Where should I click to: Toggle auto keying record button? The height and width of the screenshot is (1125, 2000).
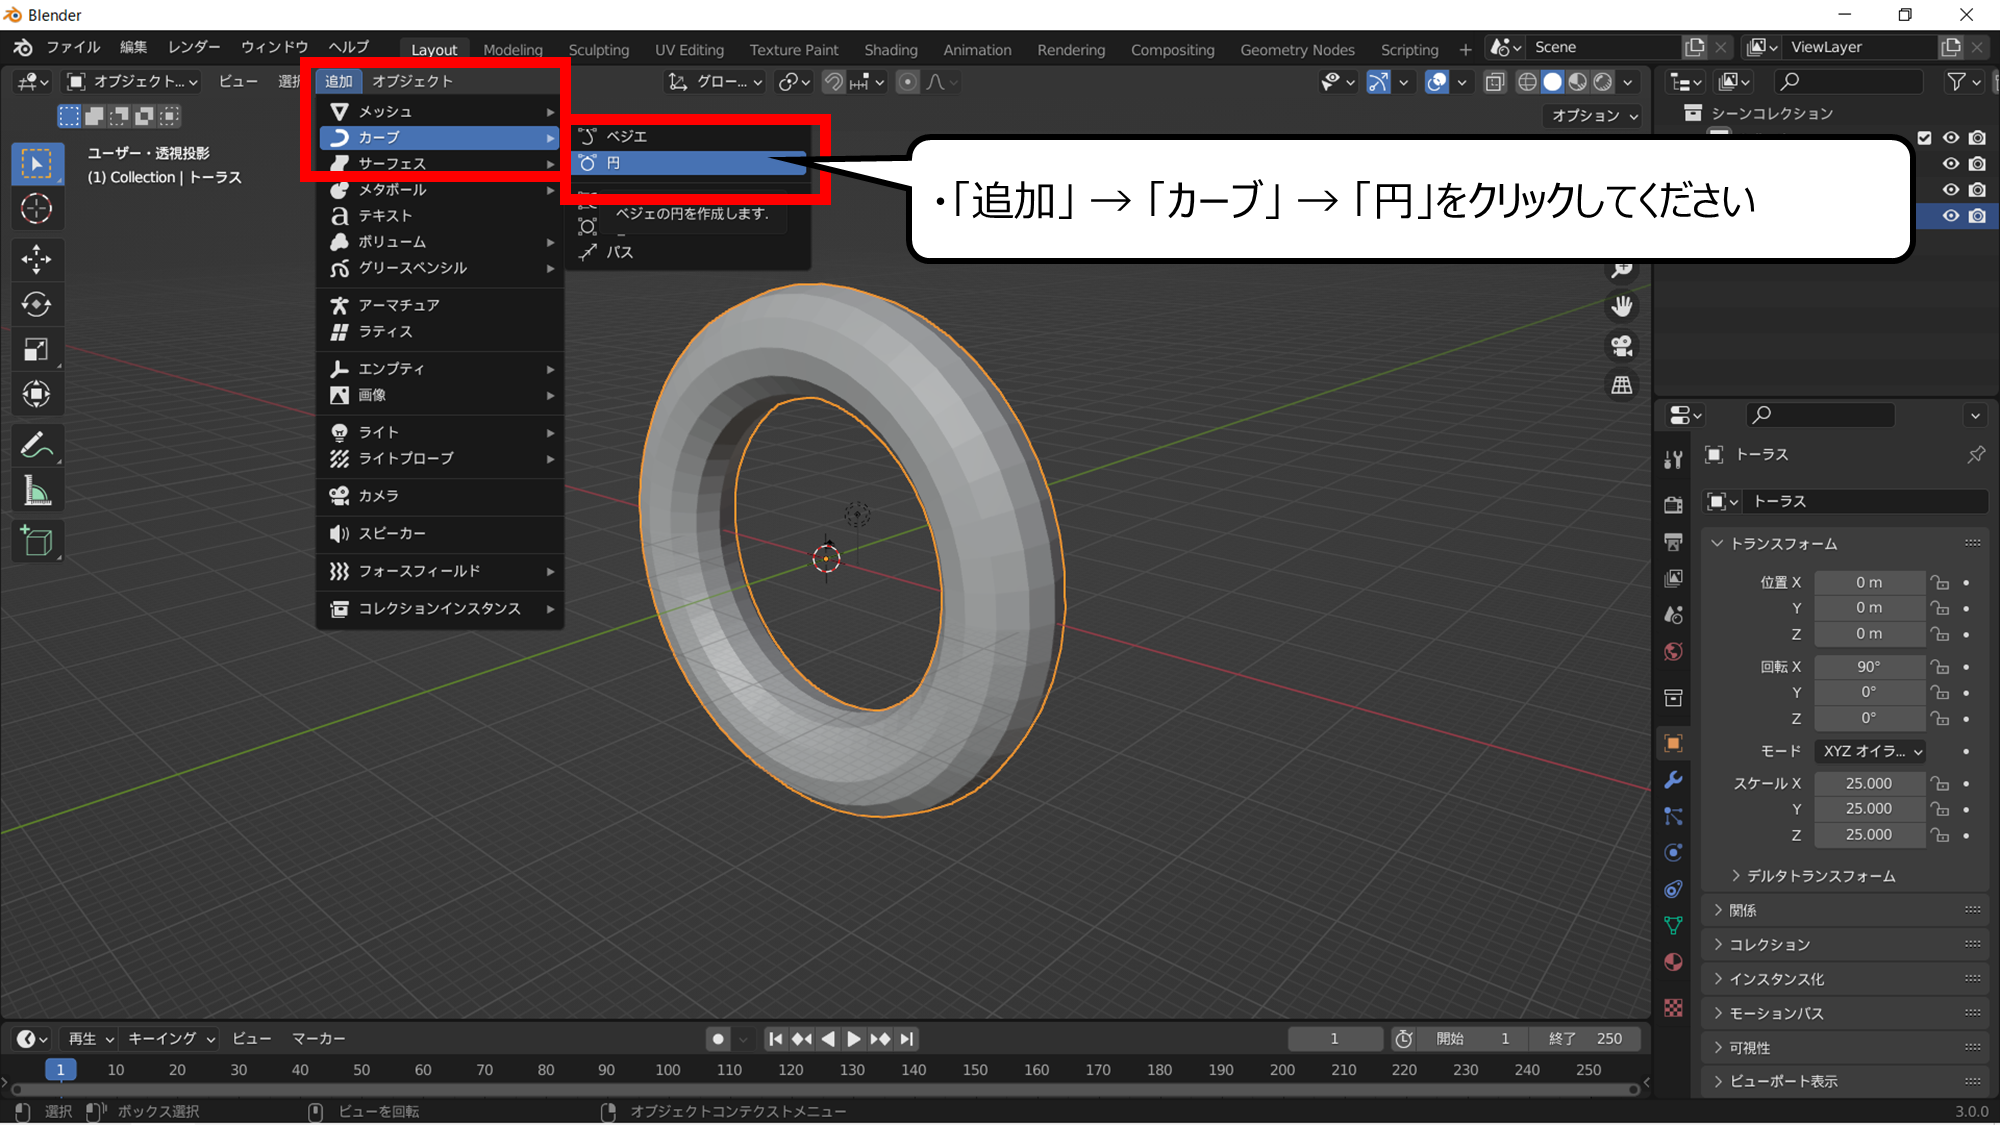tap(717, 1039)
